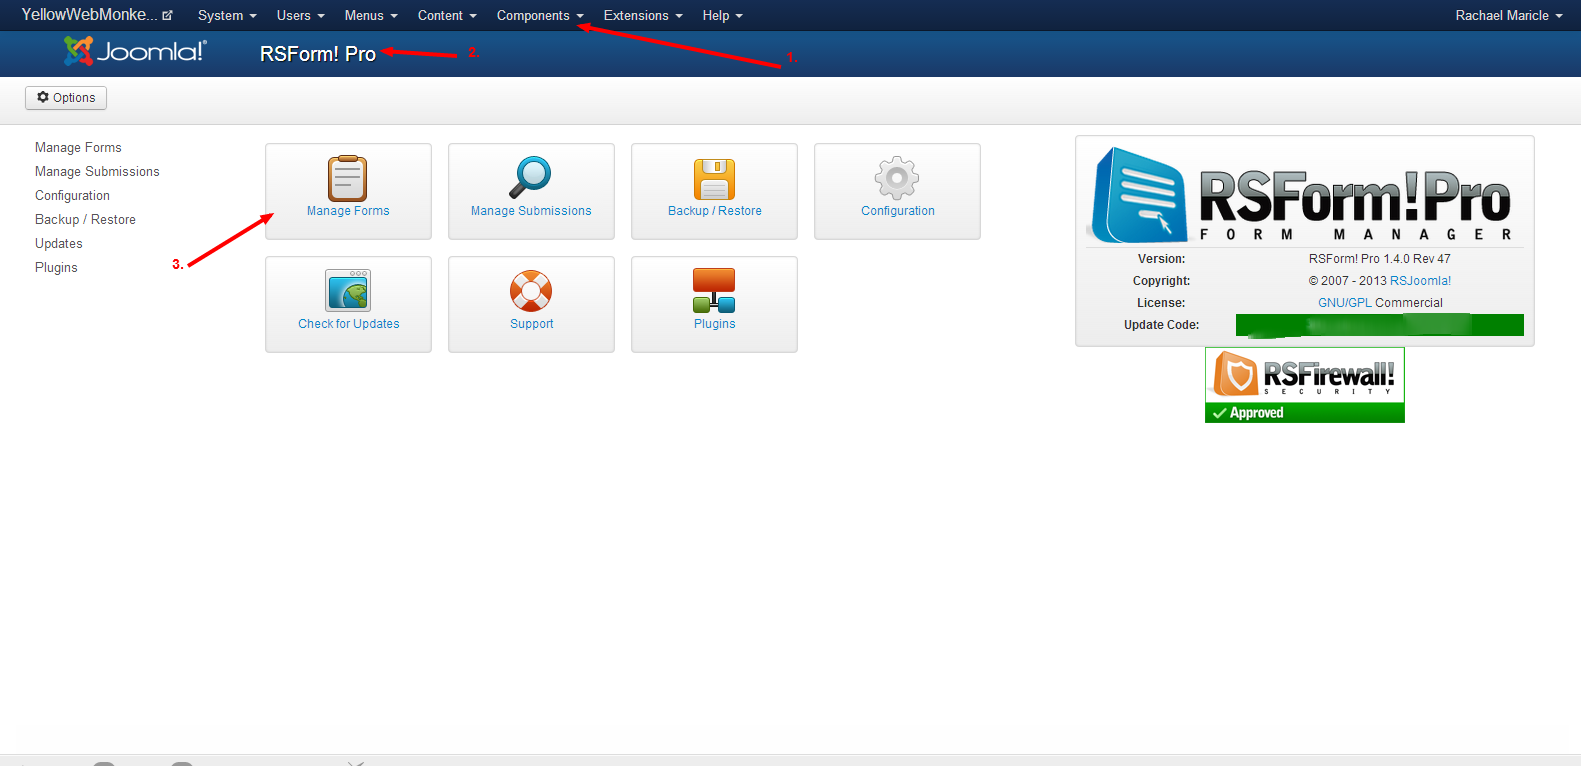The height and width of the screenshot is (766, 1581).
Task: Expand the Components menu
Action: tap(540, 15)
